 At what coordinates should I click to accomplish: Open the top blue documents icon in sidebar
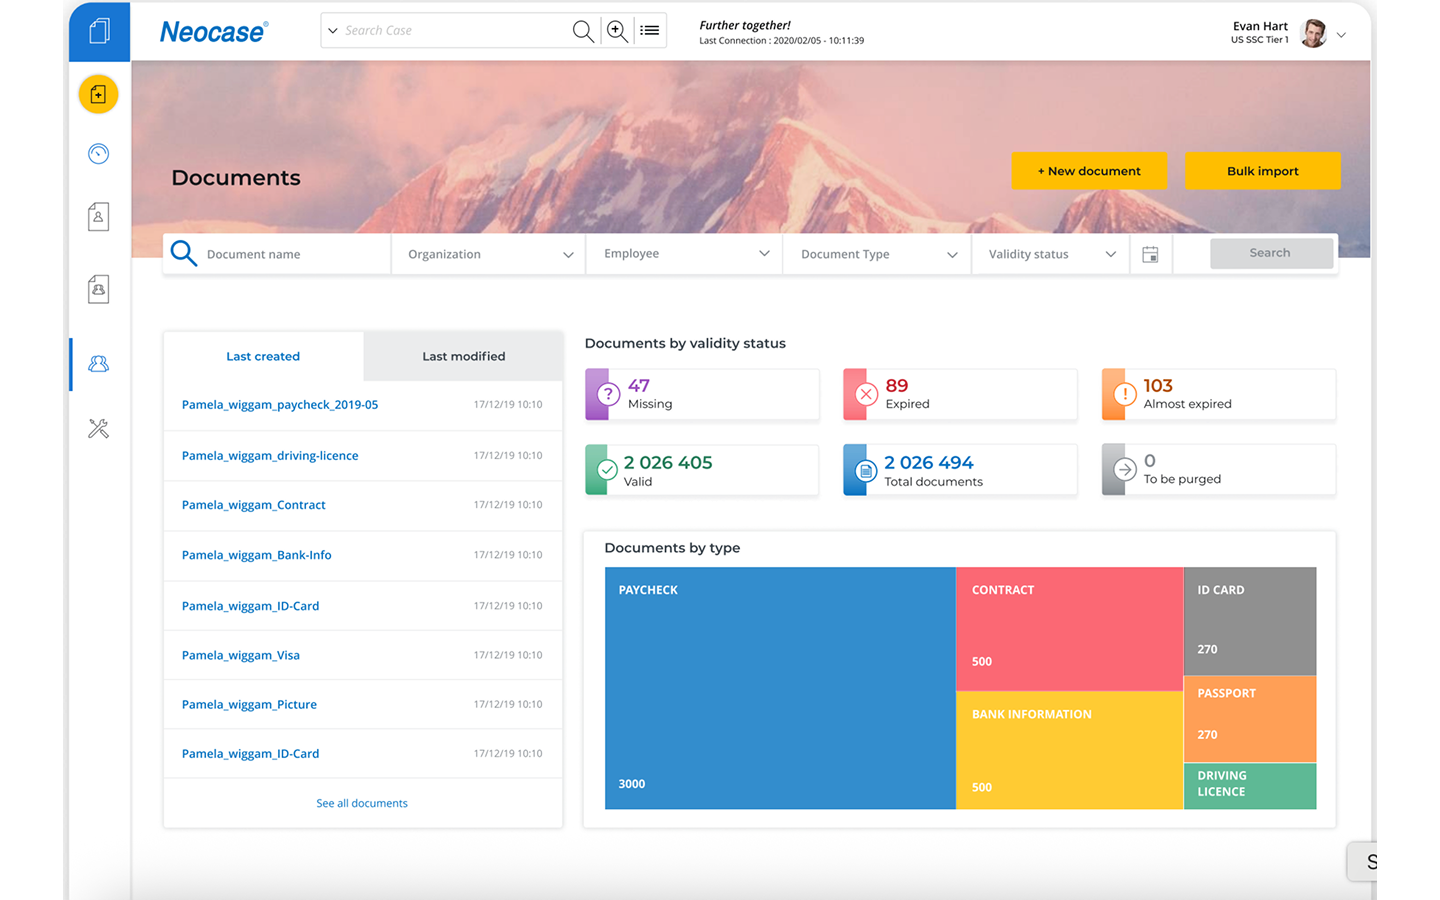(99, 31)
